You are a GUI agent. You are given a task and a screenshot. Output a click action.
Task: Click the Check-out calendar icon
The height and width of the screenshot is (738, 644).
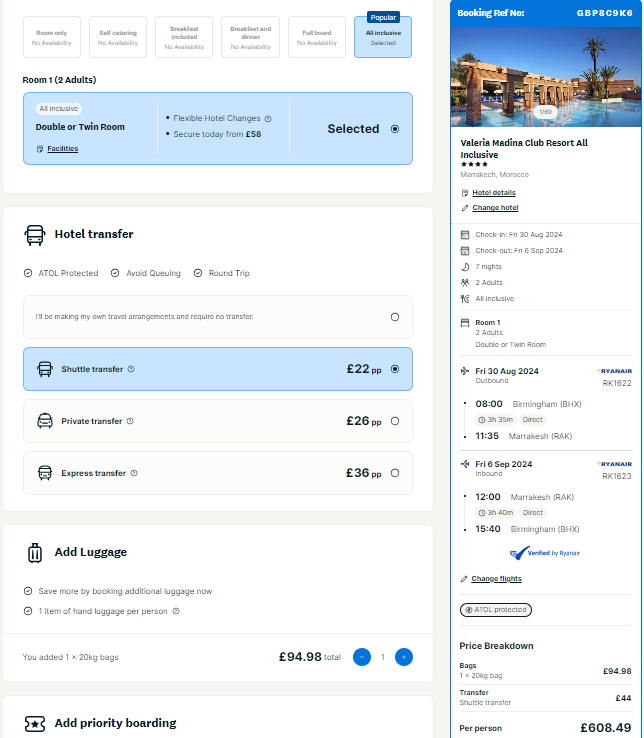pos(465,251)
